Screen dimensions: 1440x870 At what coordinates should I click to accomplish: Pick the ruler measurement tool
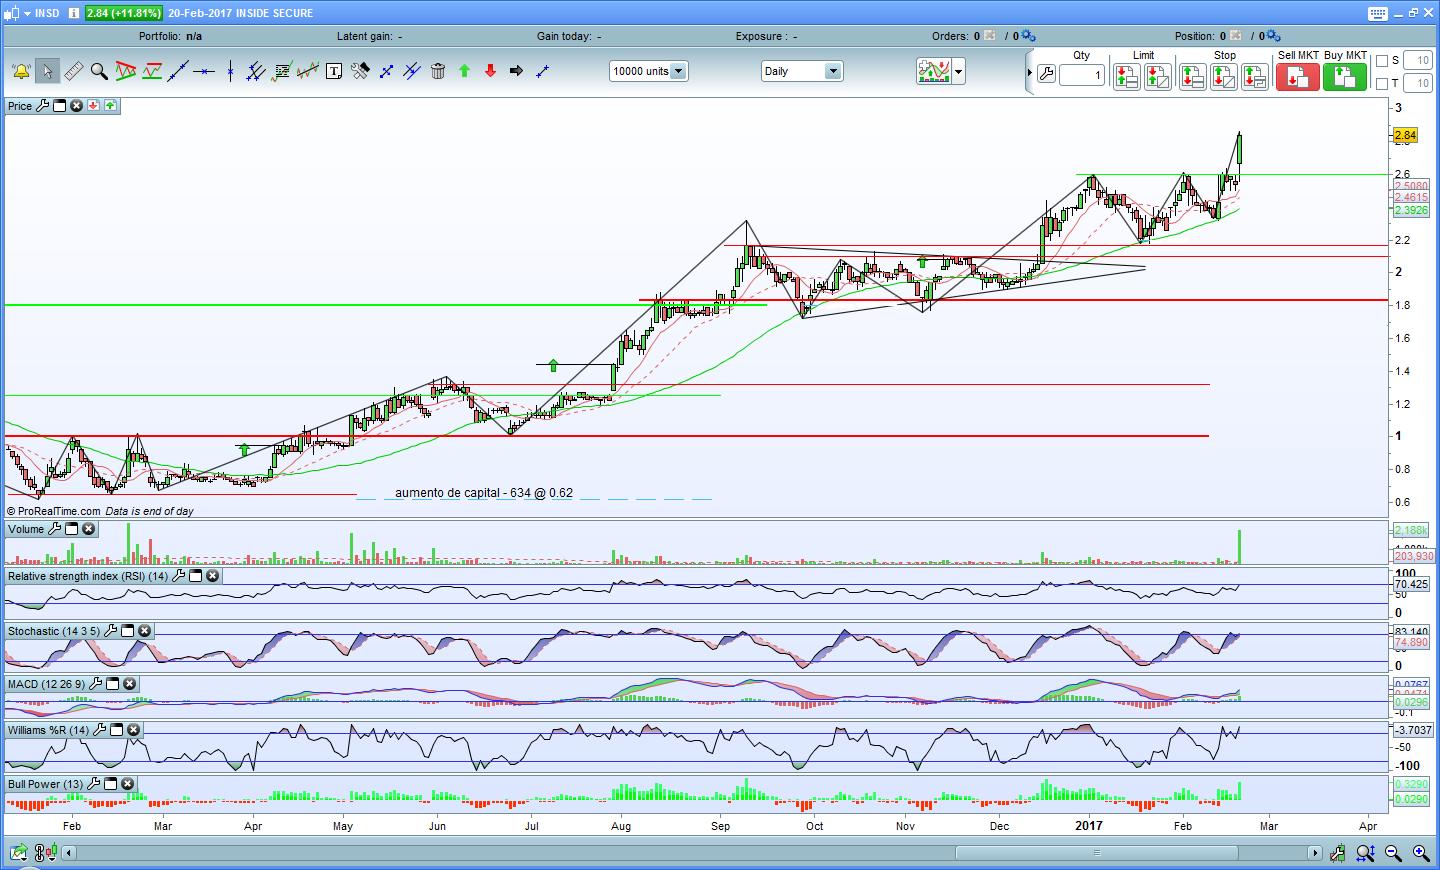click(73, 71)
